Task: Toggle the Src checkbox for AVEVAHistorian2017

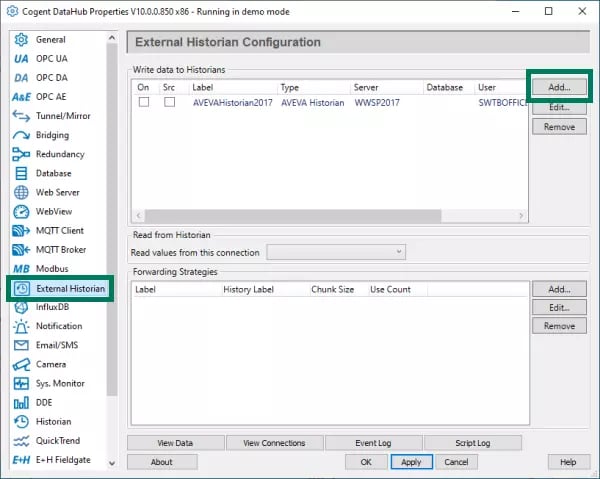Action: tap(170, 103)
